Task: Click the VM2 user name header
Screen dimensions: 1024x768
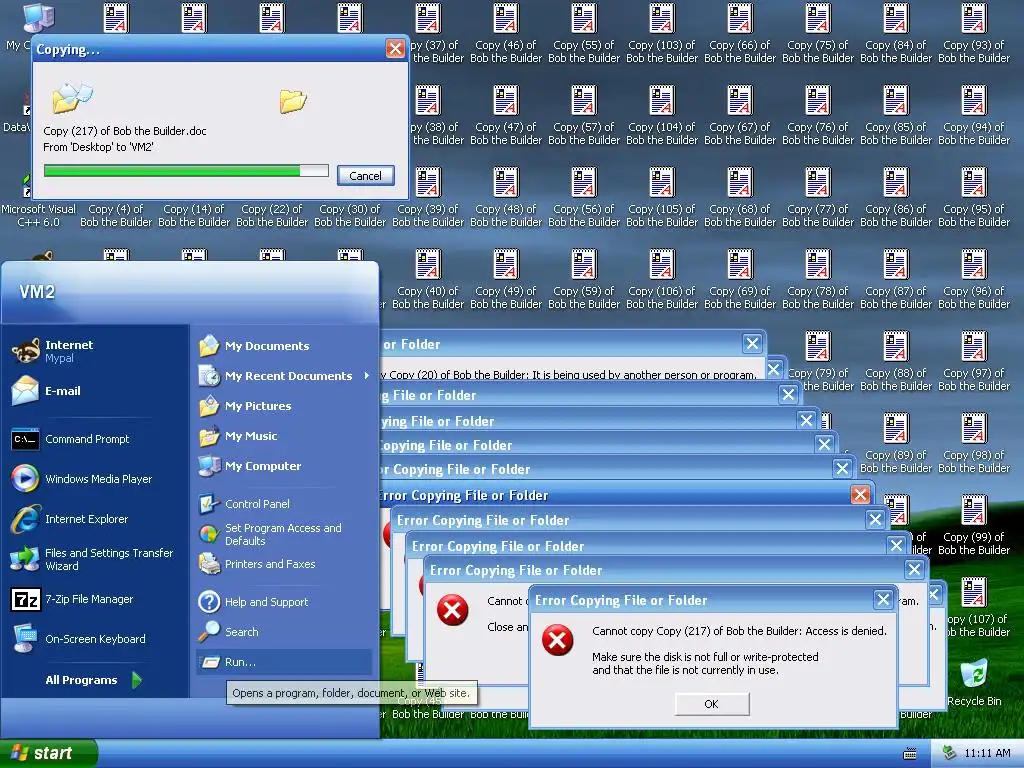Action: tap(37, 291)
